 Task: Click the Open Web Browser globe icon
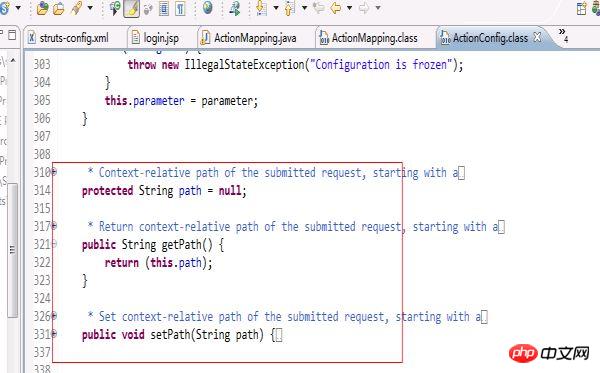click(208, 7)
